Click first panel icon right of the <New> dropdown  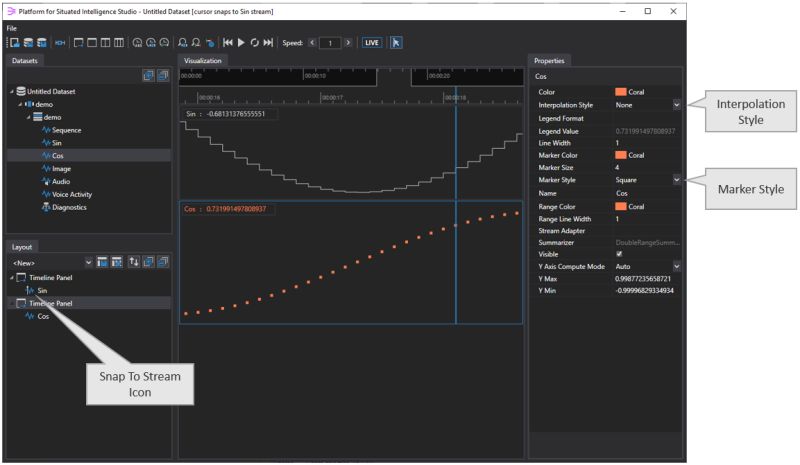click(103, 262)
